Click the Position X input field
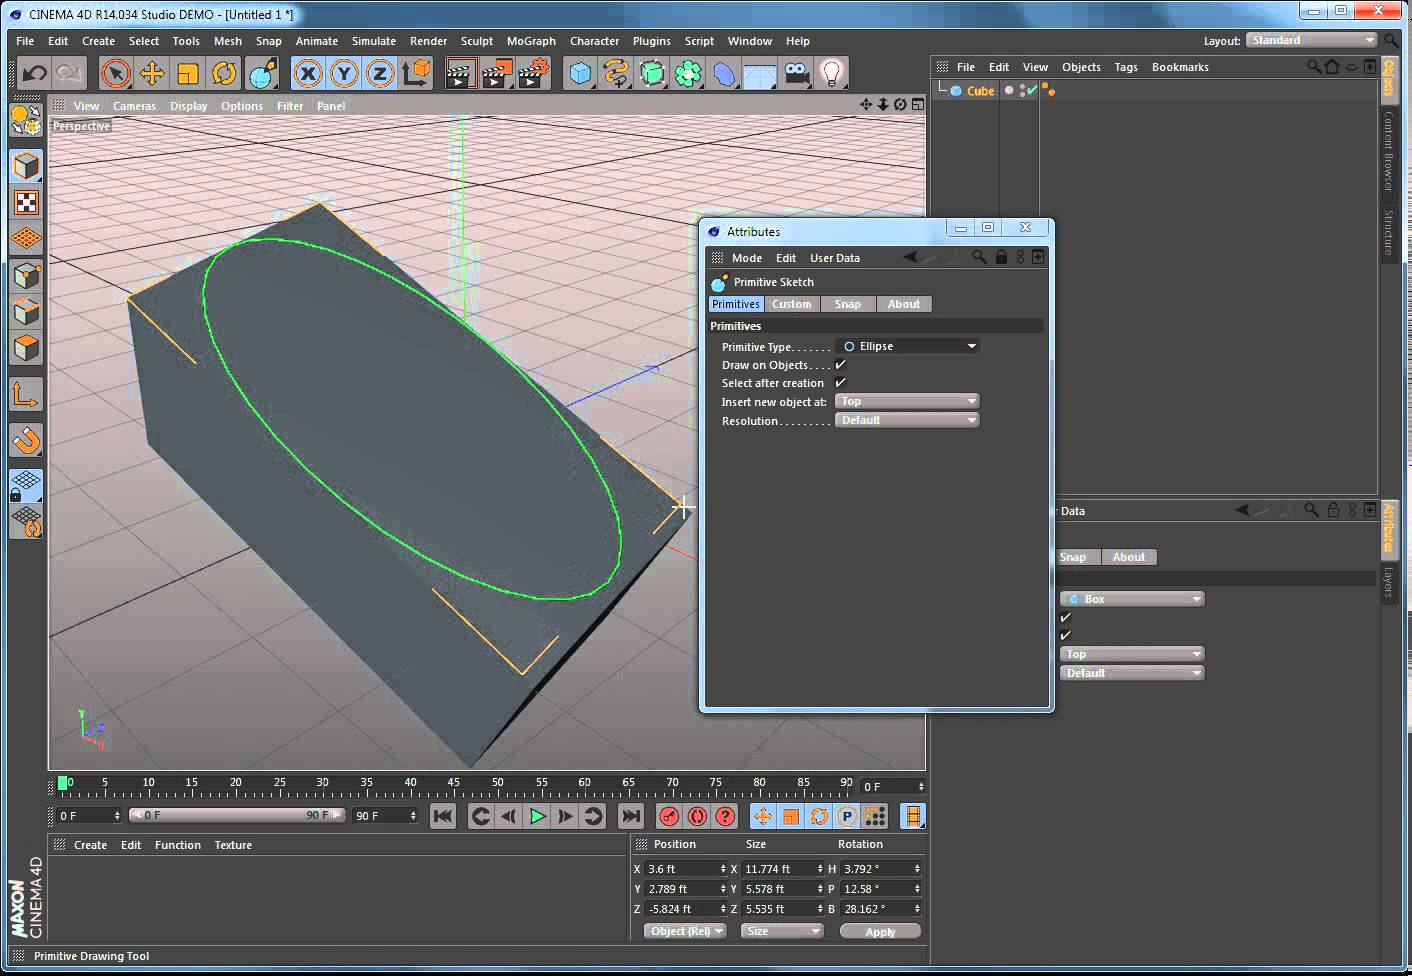 pos(682,869)
